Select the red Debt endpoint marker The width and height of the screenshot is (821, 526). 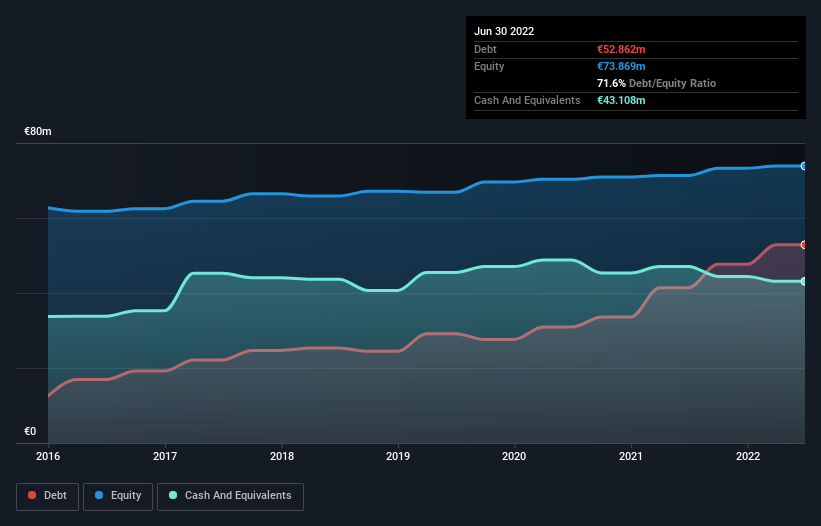tap(804, 245)
